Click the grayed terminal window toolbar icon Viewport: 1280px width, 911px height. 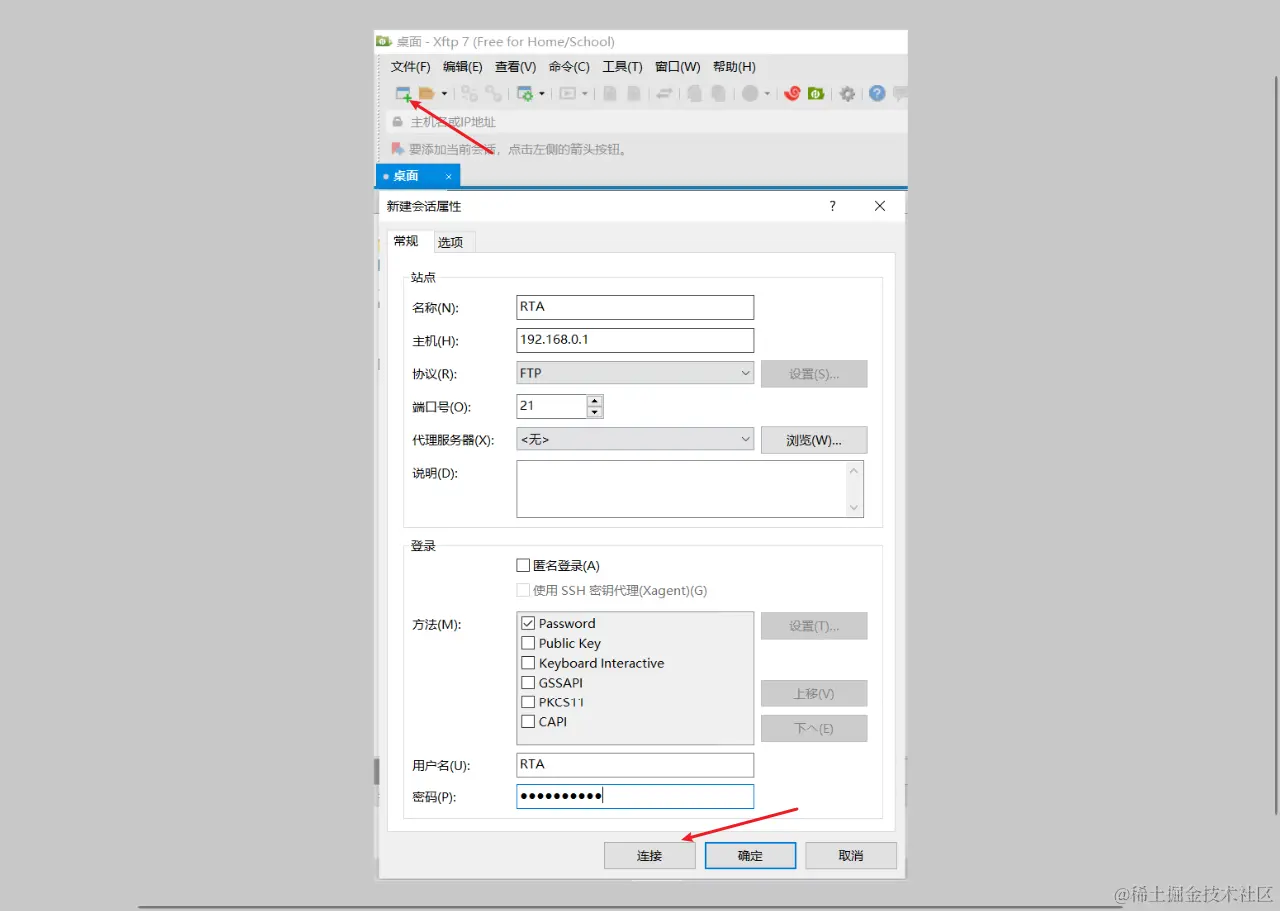coord(568,94)
